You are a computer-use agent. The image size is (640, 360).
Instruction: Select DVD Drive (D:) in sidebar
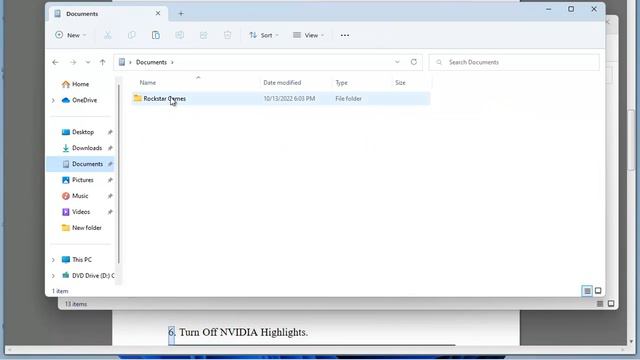point(92,276)
